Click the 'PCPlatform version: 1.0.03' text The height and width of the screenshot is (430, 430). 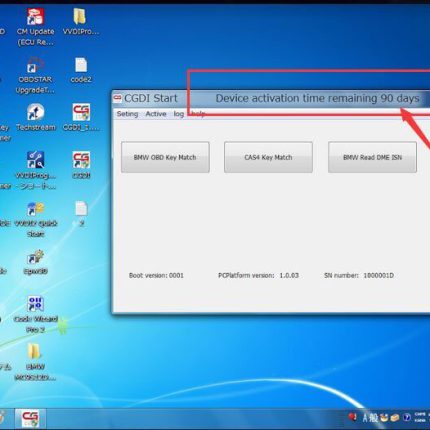[x=258, y=275]
